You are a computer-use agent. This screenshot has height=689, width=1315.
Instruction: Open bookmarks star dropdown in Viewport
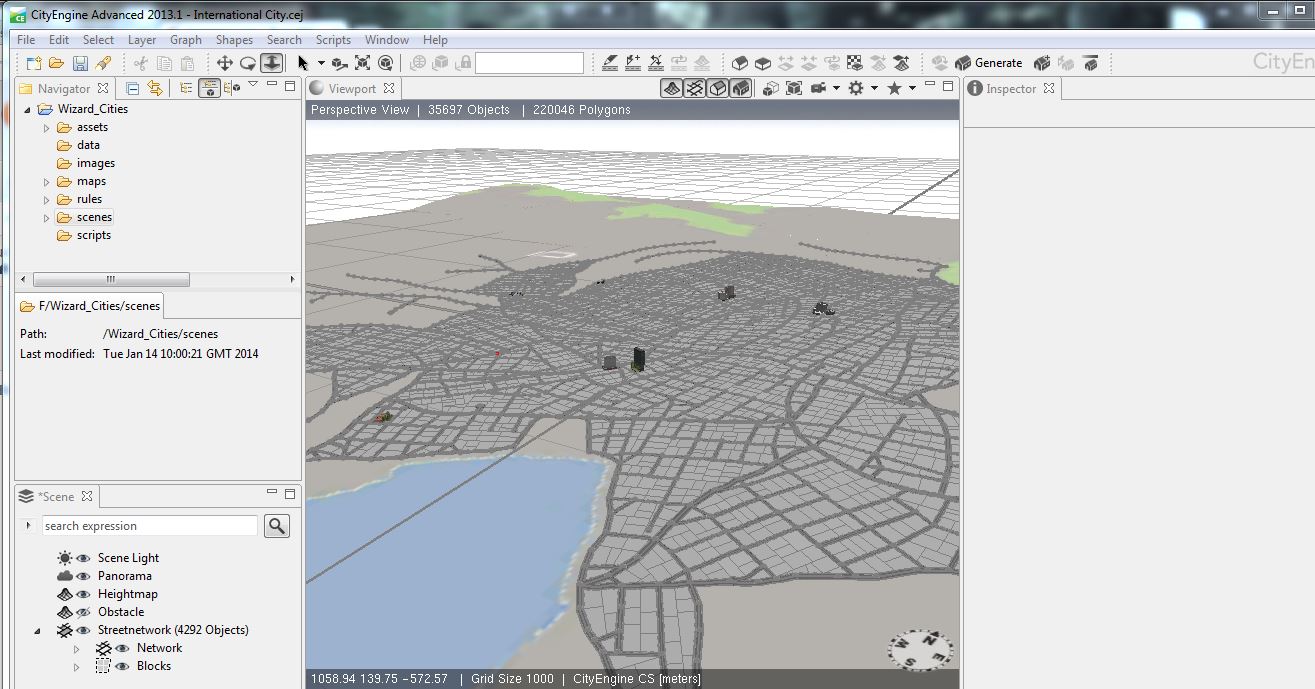(x=912, y=88)
